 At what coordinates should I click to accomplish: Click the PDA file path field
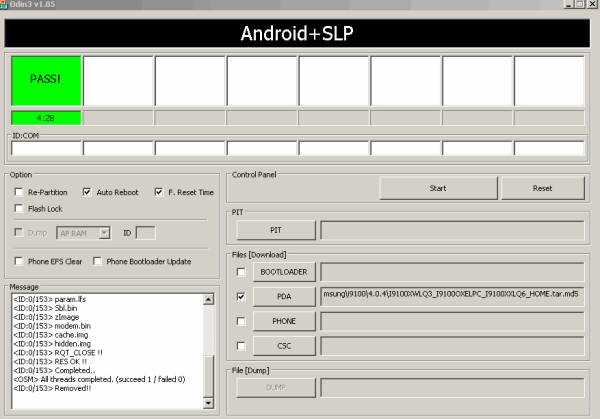pos(452,296)
